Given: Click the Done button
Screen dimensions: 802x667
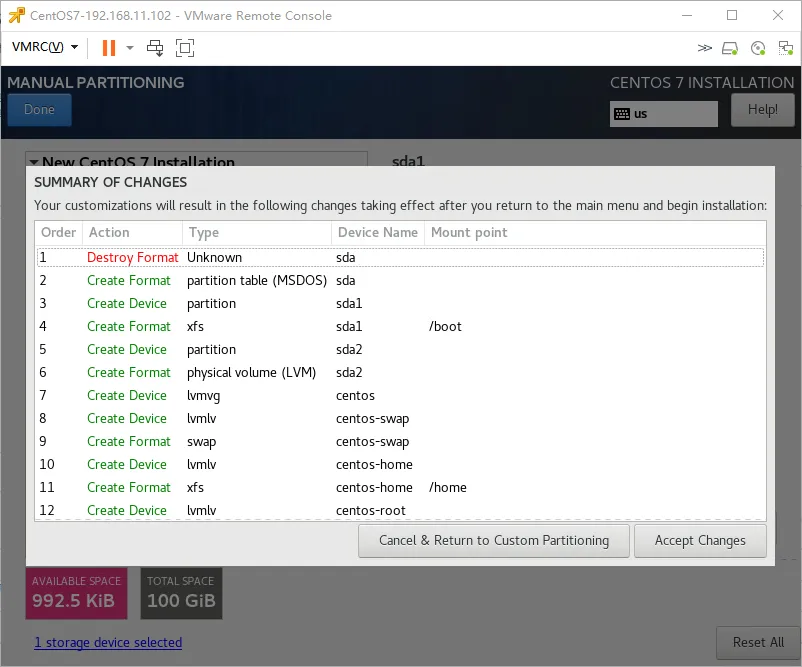Looking at the screenshot, I should (39, 109).
